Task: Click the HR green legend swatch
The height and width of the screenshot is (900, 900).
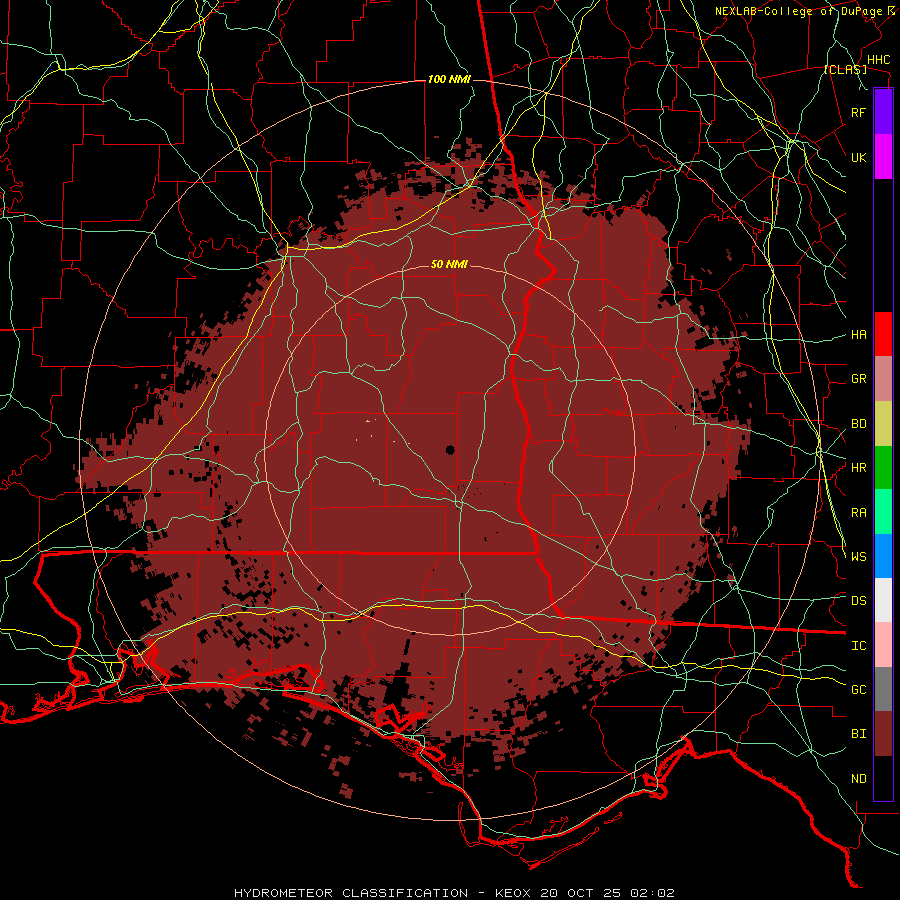Action: pos(883,468)
